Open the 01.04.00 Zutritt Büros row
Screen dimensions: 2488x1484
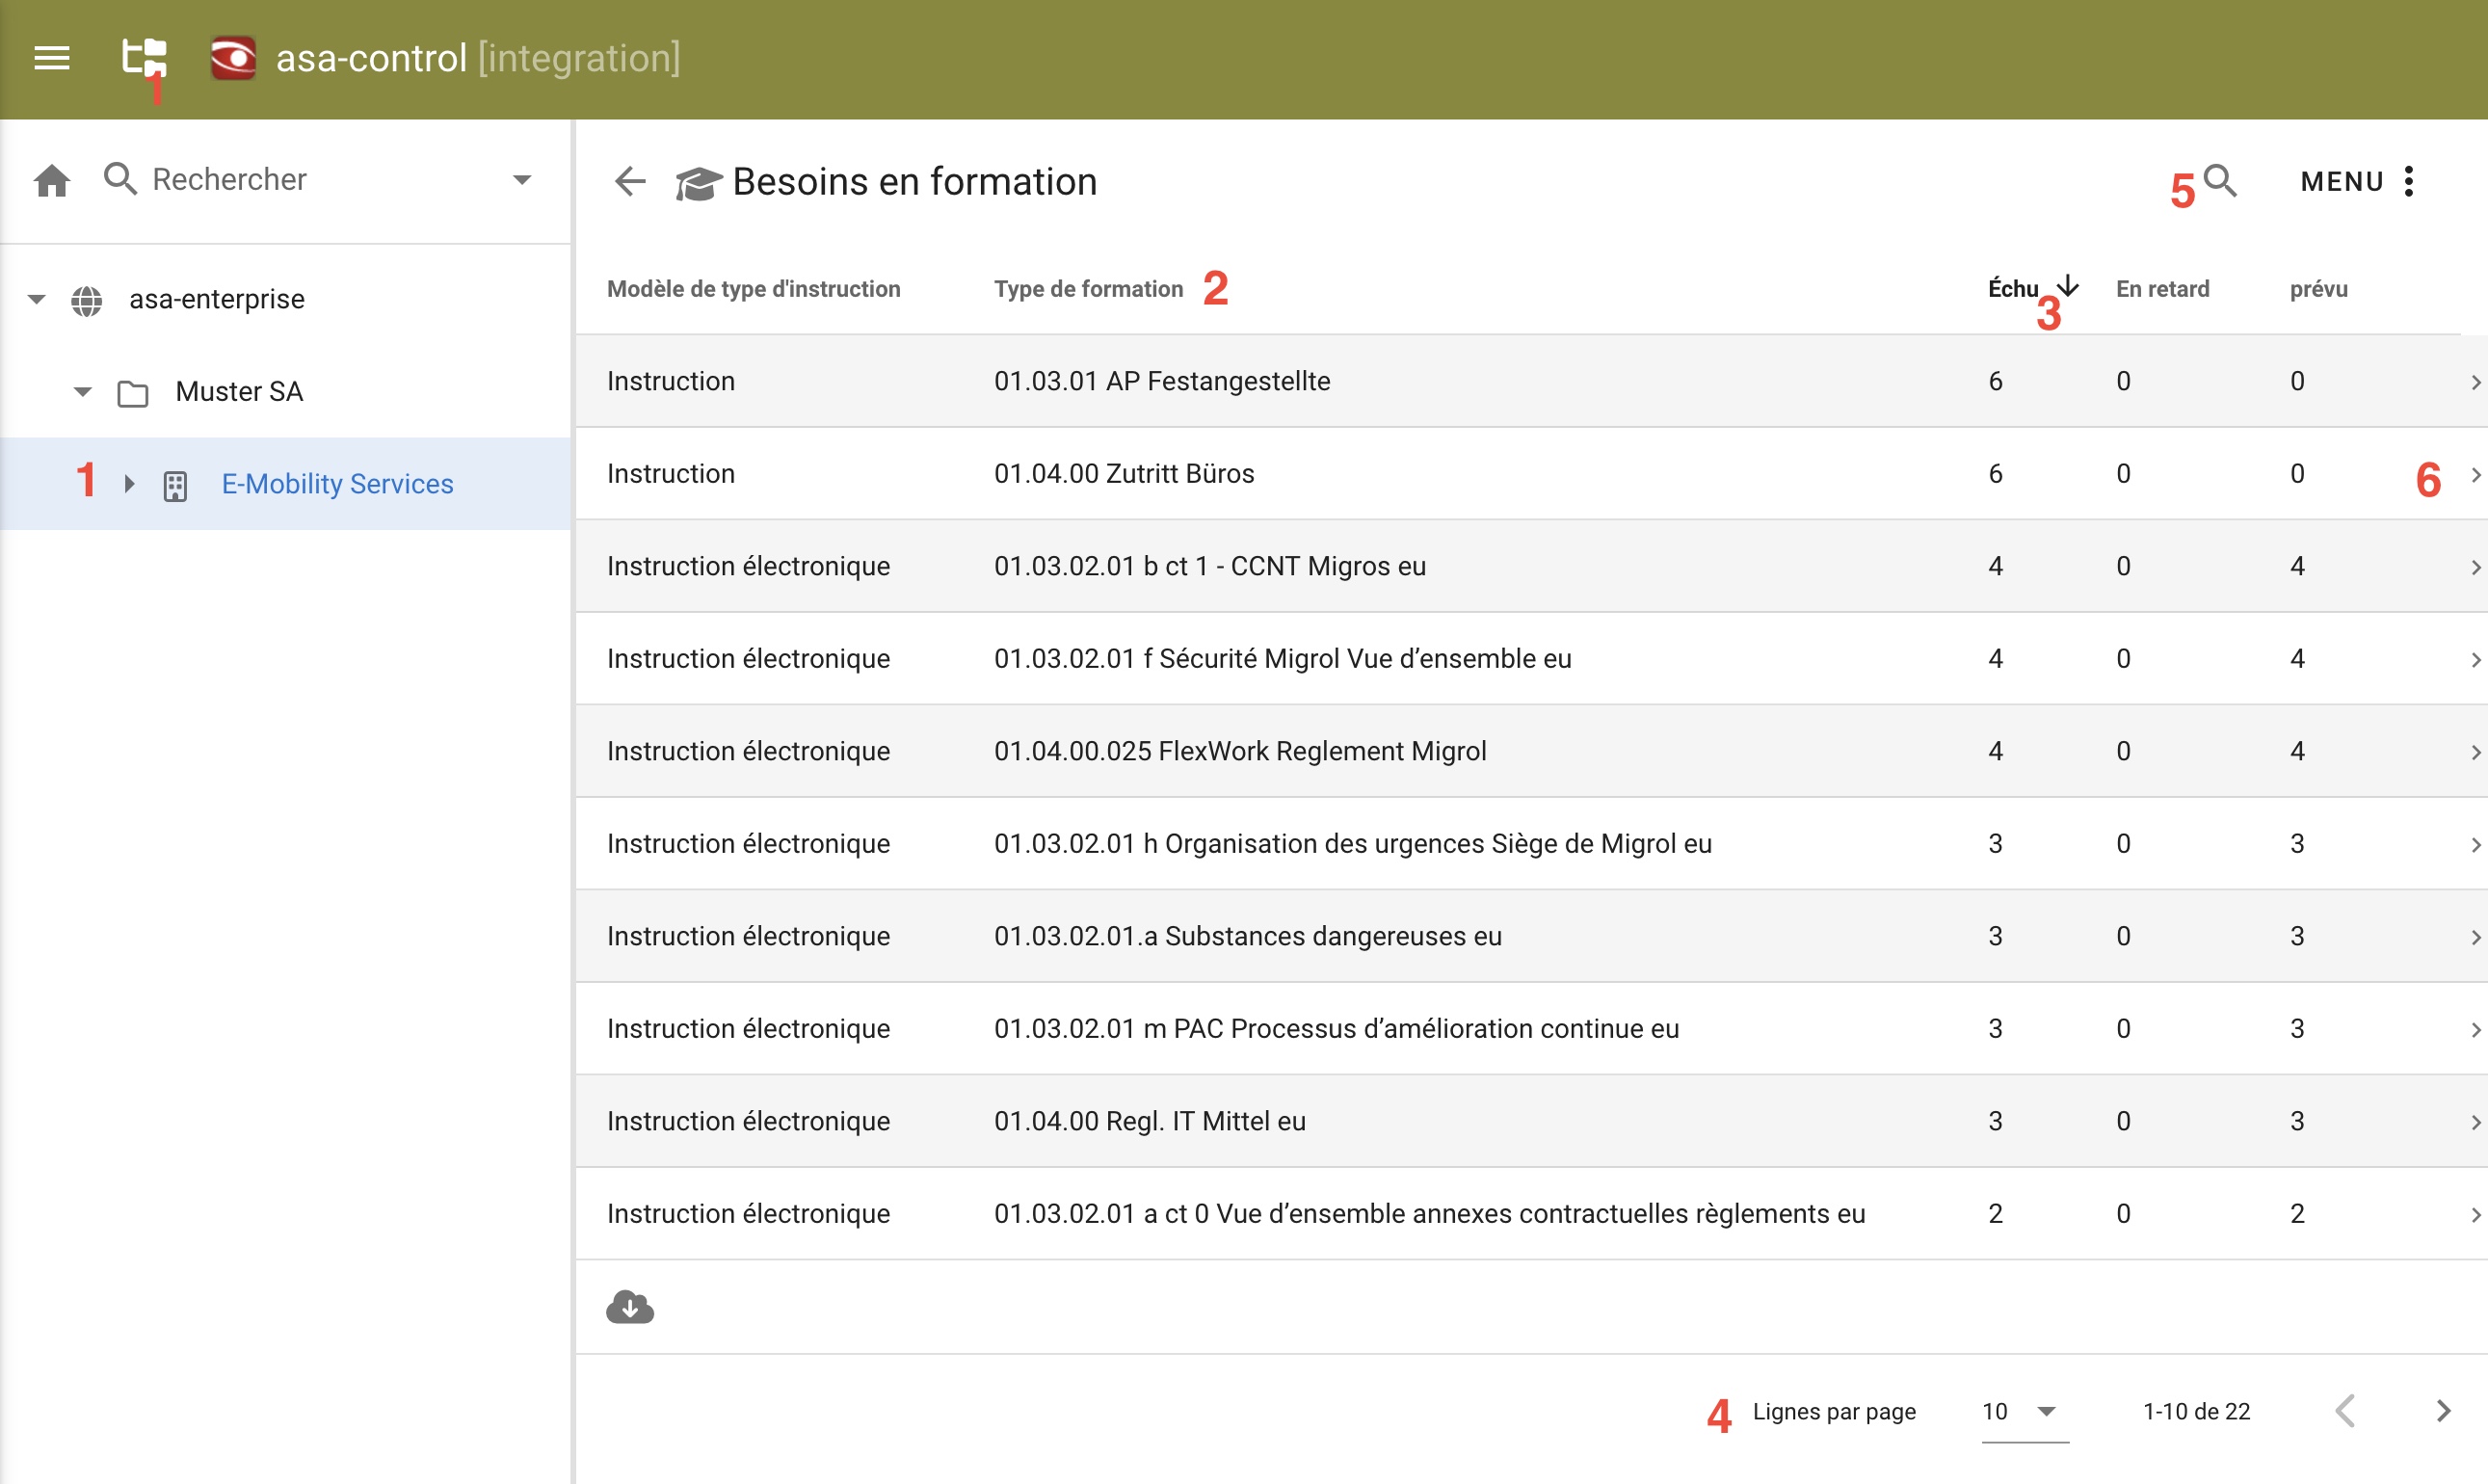click(1124, 473)
